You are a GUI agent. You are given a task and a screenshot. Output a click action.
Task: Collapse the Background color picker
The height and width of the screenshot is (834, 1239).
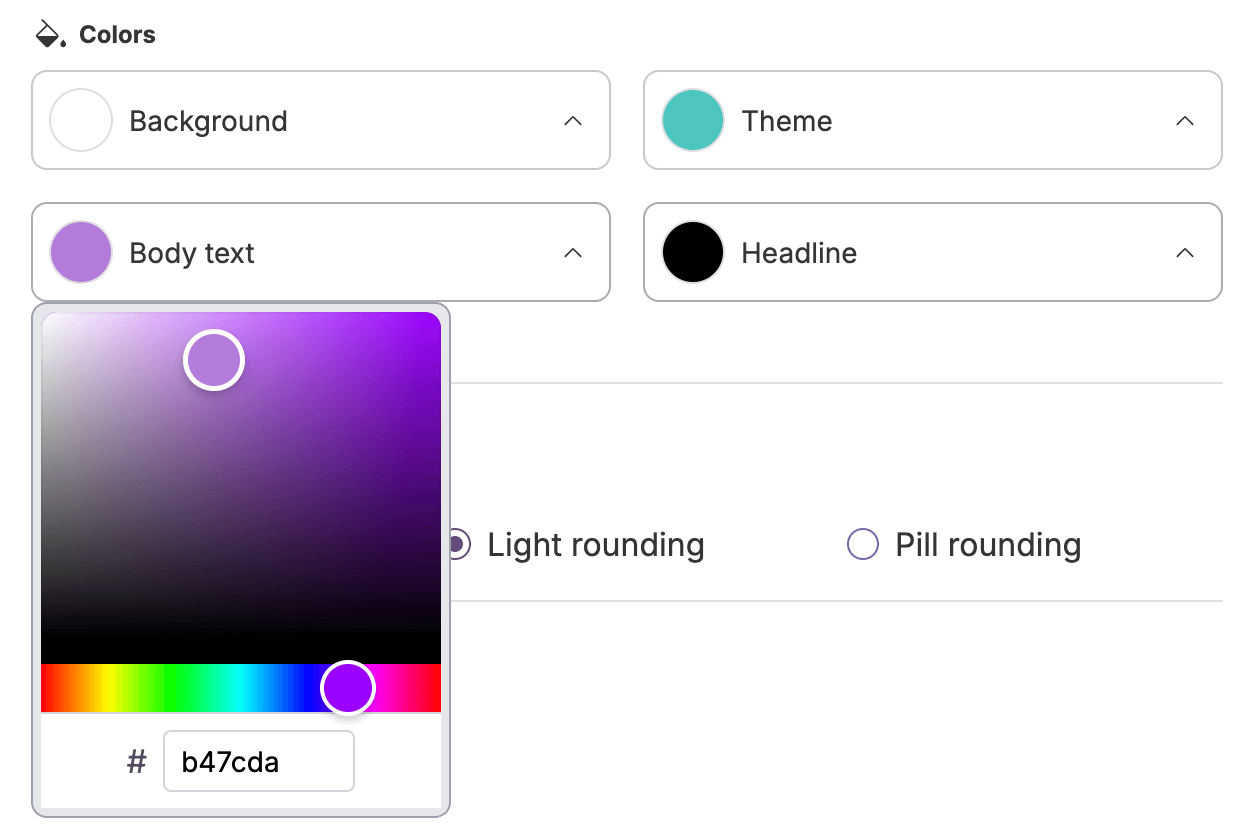pos(573,120)
